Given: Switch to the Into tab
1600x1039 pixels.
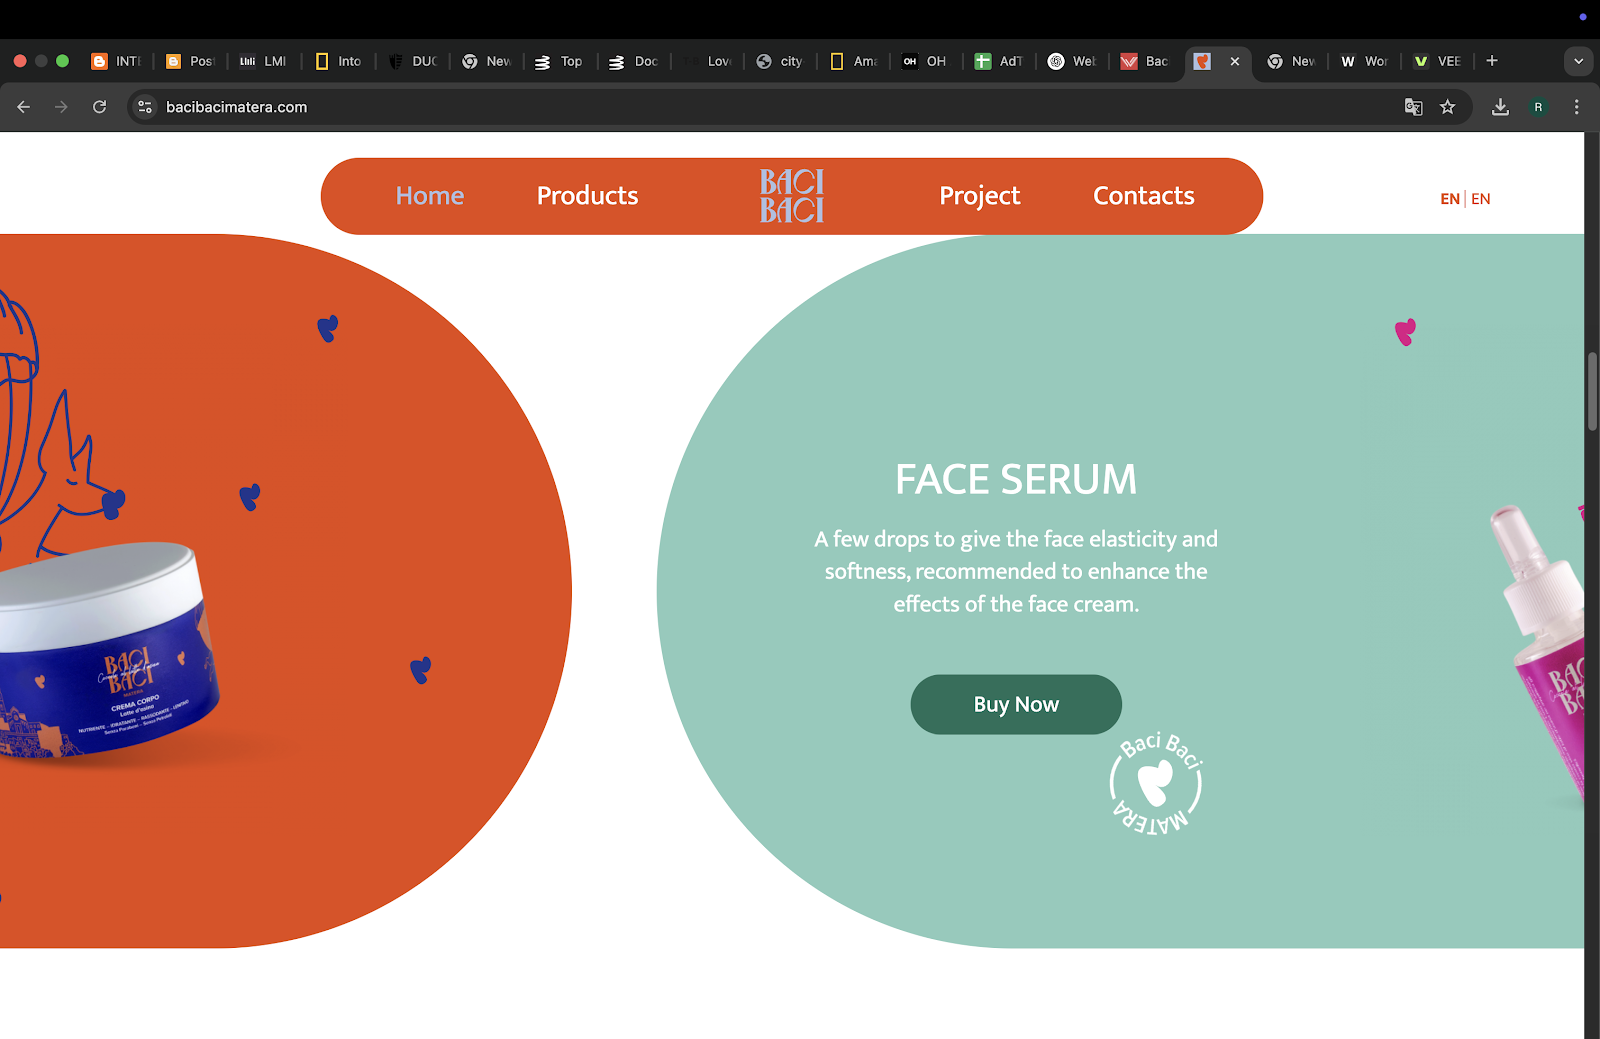Looking at the screenshot, I should [338, 61].
